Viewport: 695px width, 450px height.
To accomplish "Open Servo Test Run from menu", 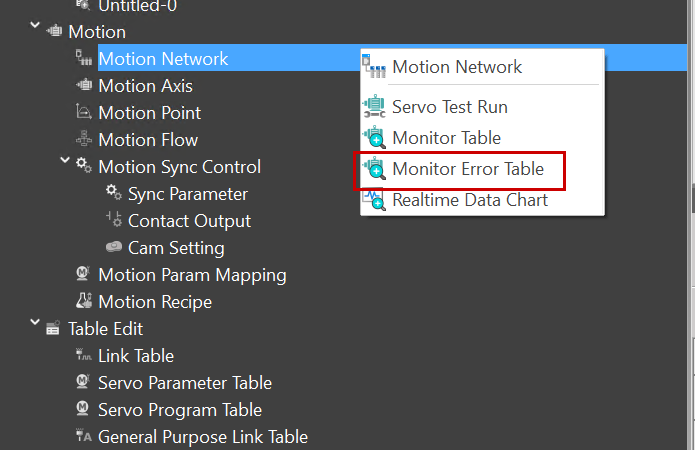I will coord(449,107).
